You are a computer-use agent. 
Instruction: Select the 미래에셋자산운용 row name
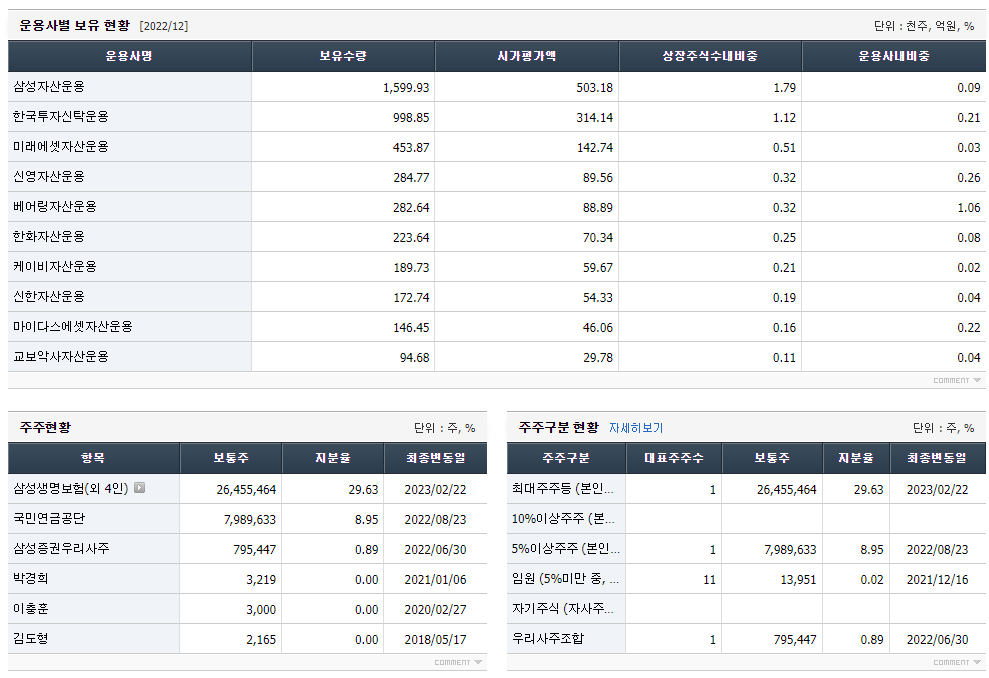pyautogui.click(x=61, y=146)
